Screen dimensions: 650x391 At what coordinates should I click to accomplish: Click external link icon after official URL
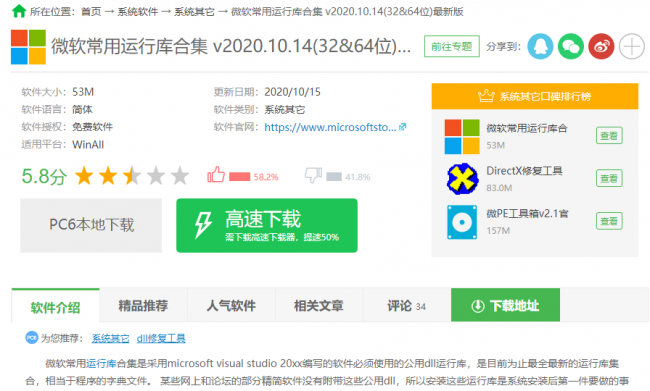point(403,127)
